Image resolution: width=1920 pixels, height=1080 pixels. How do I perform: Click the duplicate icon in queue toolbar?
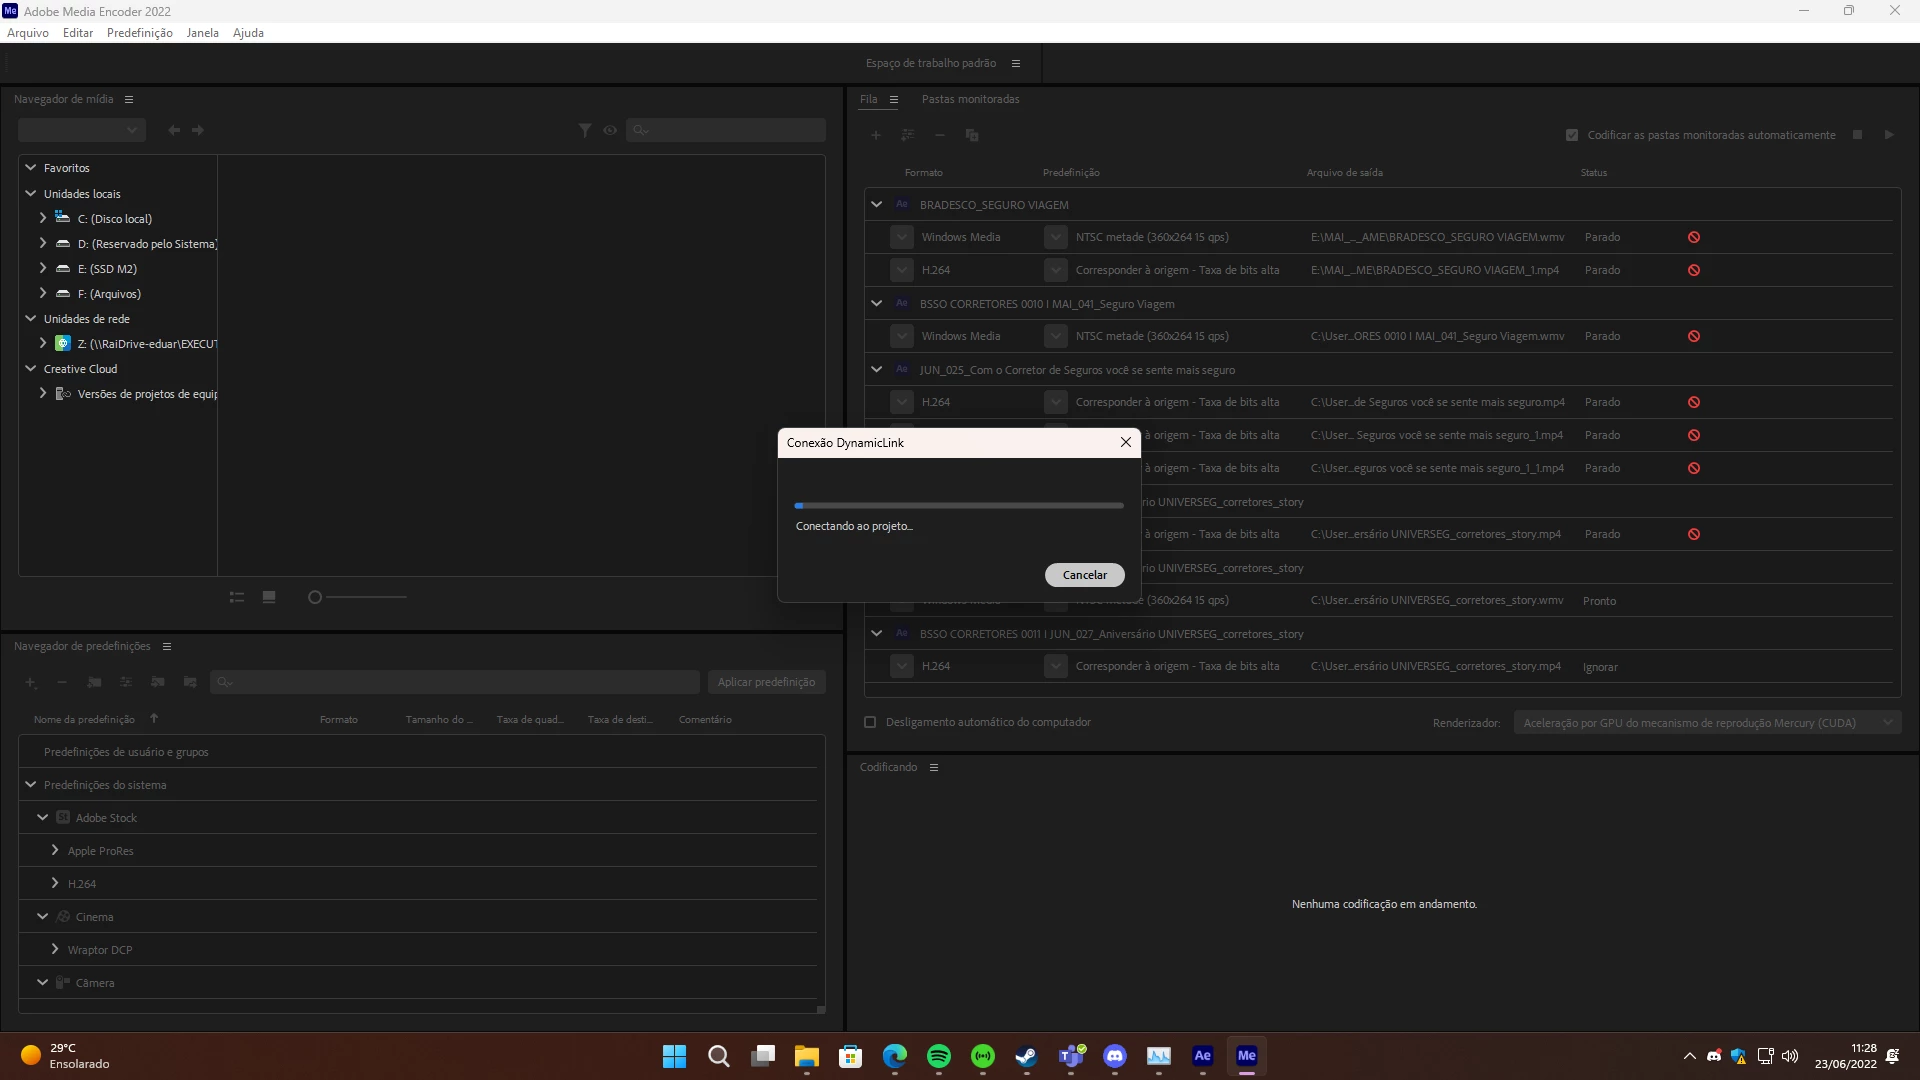(972, 135)
